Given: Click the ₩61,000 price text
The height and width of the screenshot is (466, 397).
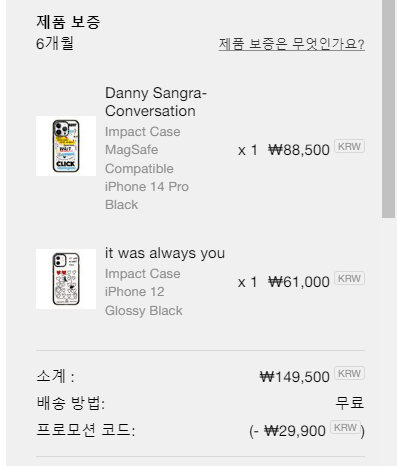Looking at the screenshot, I should (x=299, y=282).
